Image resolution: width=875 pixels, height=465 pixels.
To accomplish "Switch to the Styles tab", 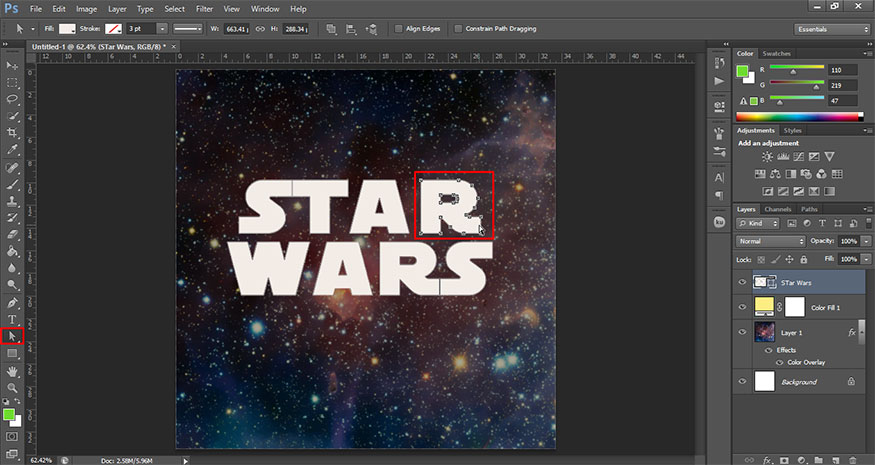I will [792, 131].
